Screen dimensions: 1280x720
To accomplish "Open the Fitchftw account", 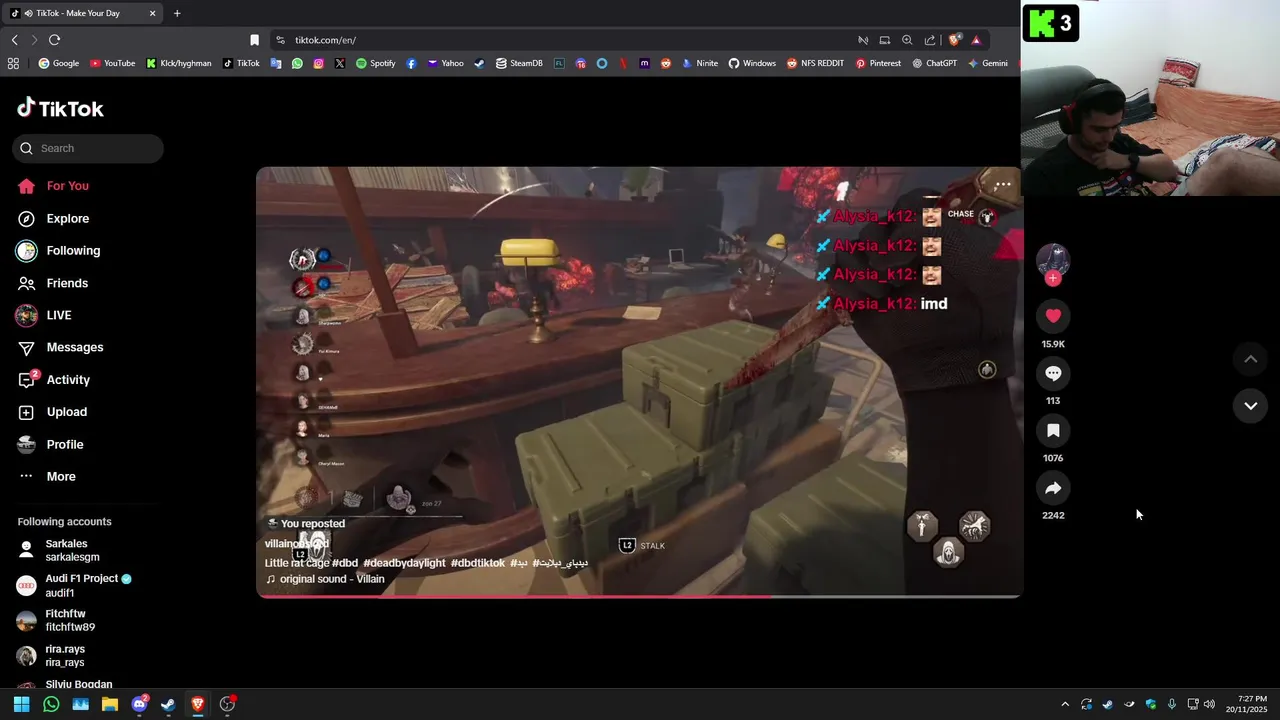I will point(56,620).
